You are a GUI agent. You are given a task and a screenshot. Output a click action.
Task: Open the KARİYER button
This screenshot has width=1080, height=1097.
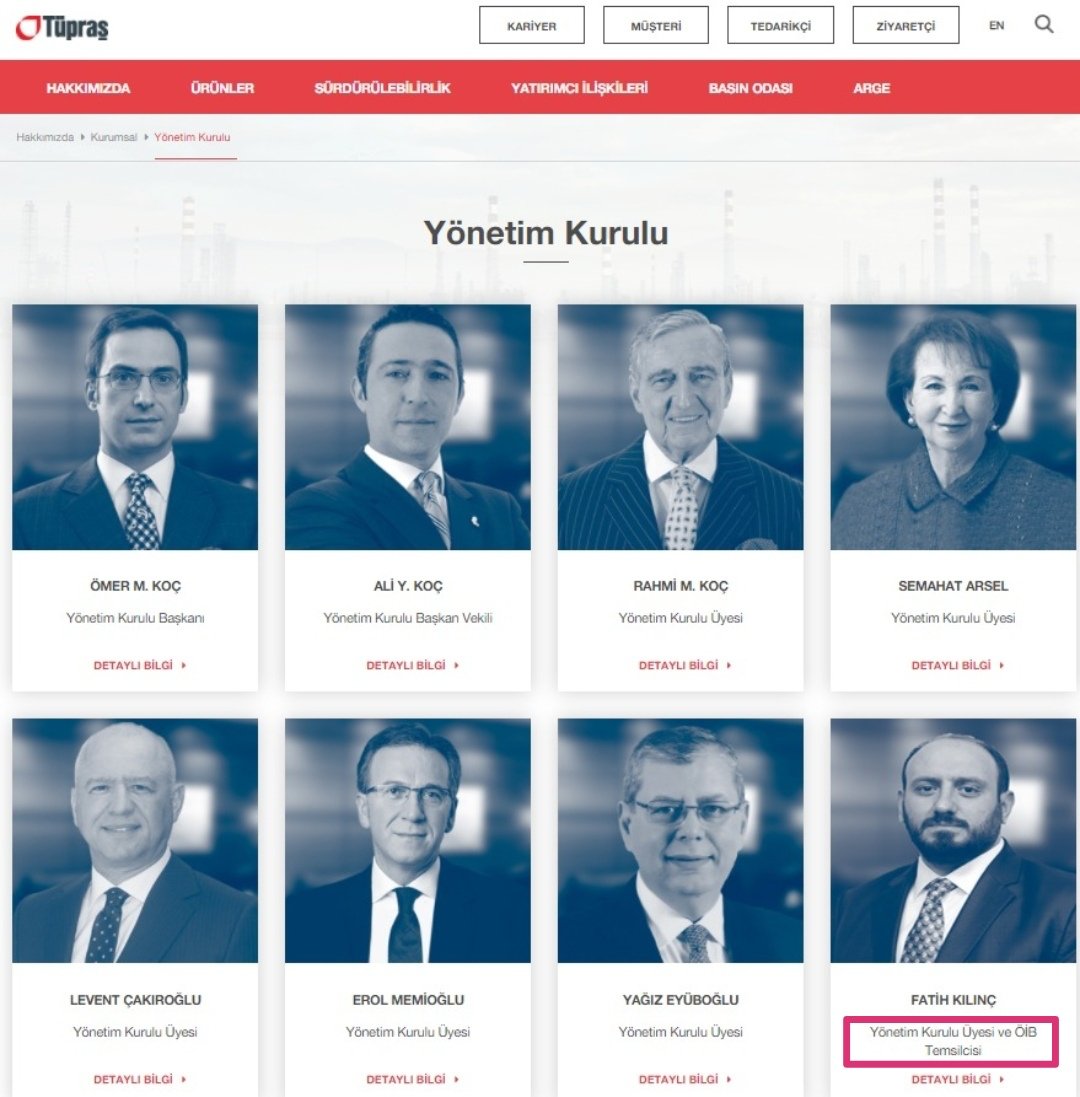click(532, 25)
